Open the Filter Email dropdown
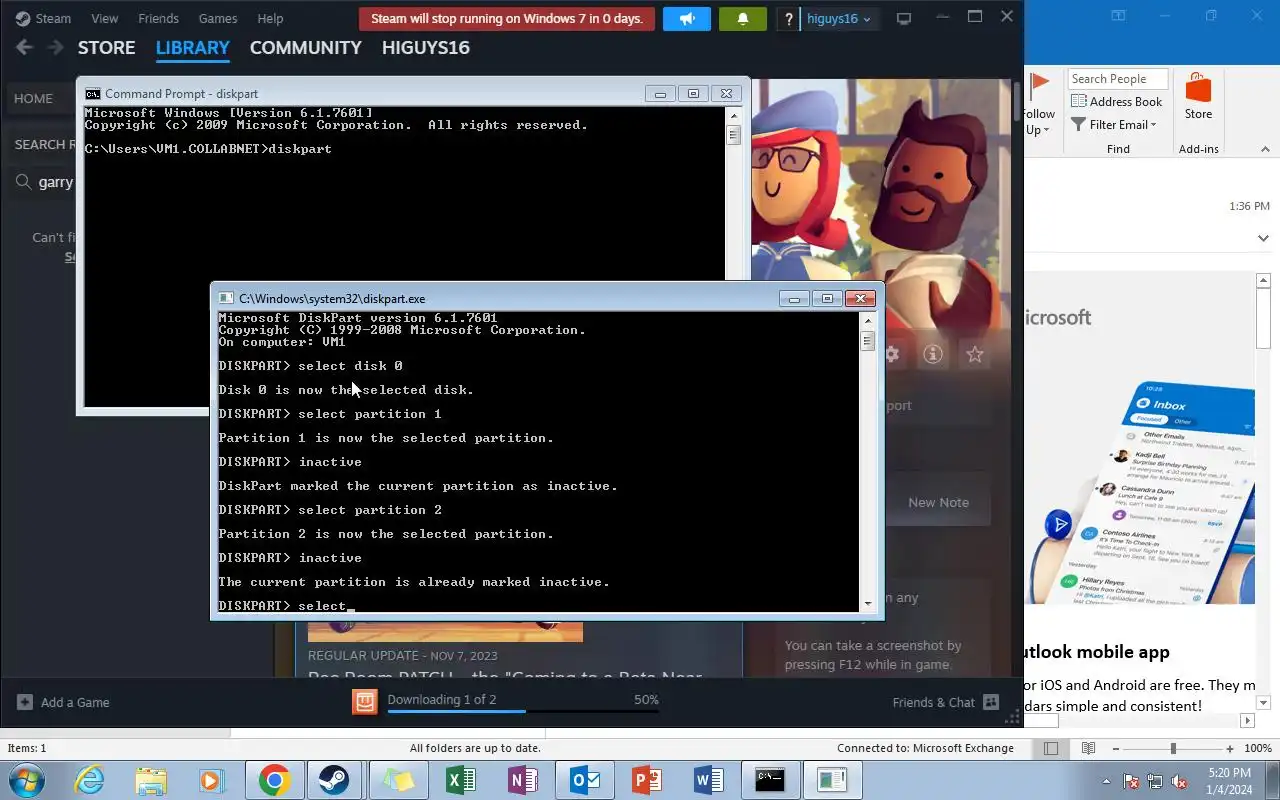Image resolution: width=1280 pixels, height=800 pixels. click(1114, 125)
